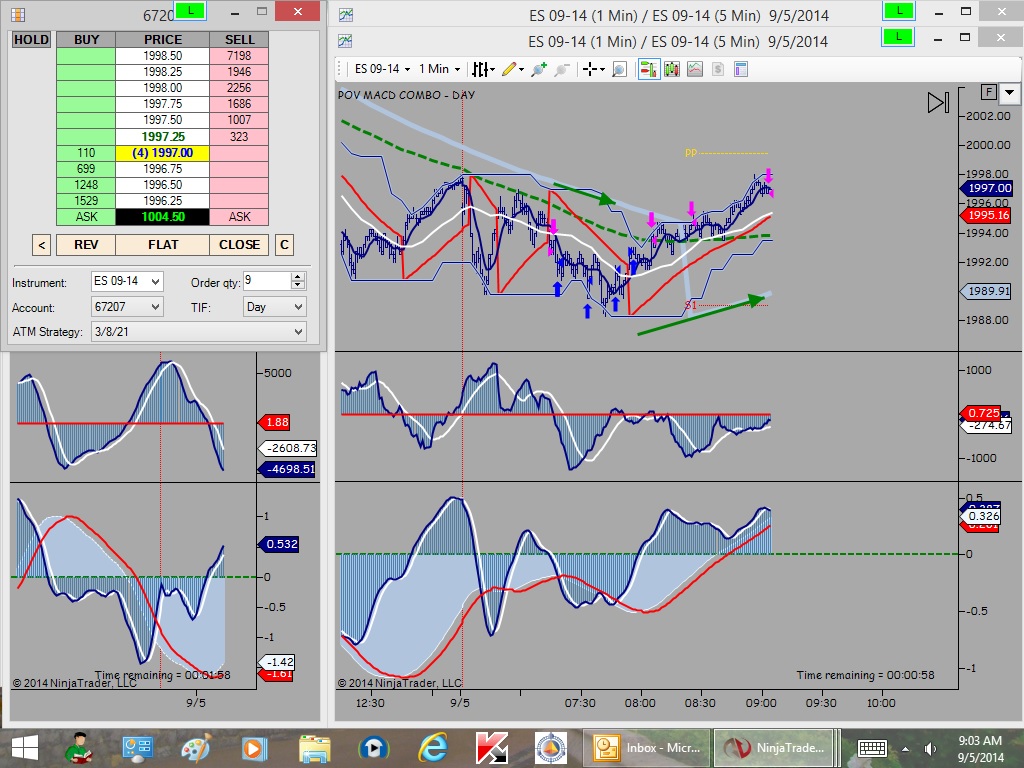The height and width of the screenshot is (768, 1024).
Task: Open Internet Explorer from the taskbar
Action: pos(433,748)
